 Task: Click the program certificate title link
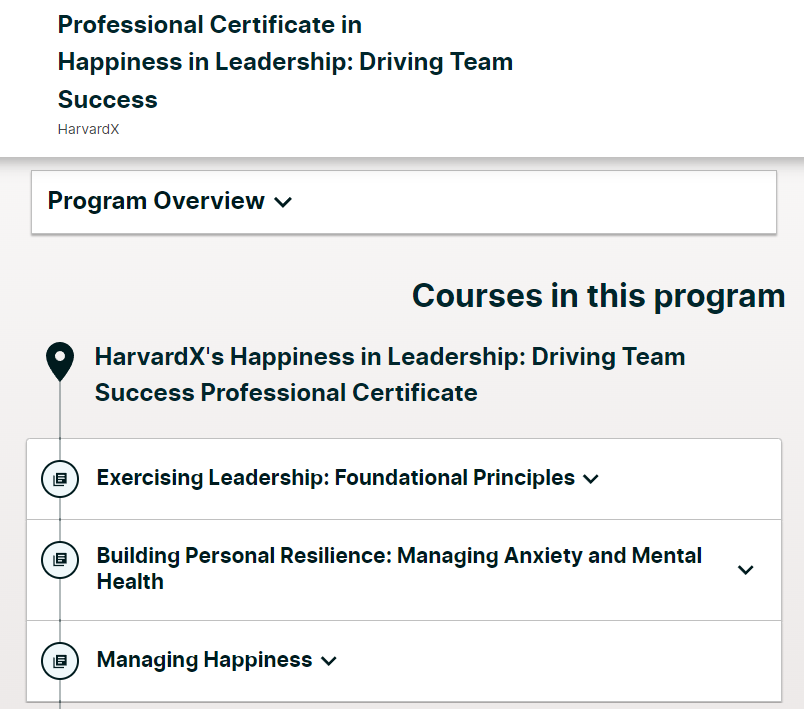point(284,61)
